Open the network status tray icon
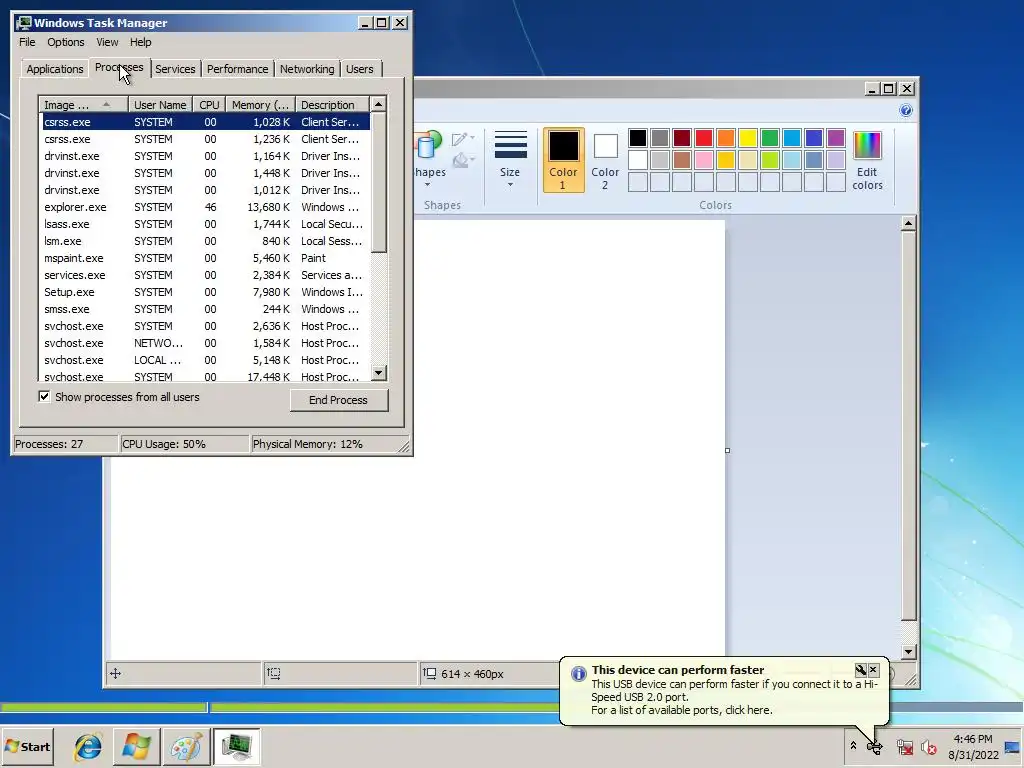This screenshot has height=768, width=1024. [904, 746]
